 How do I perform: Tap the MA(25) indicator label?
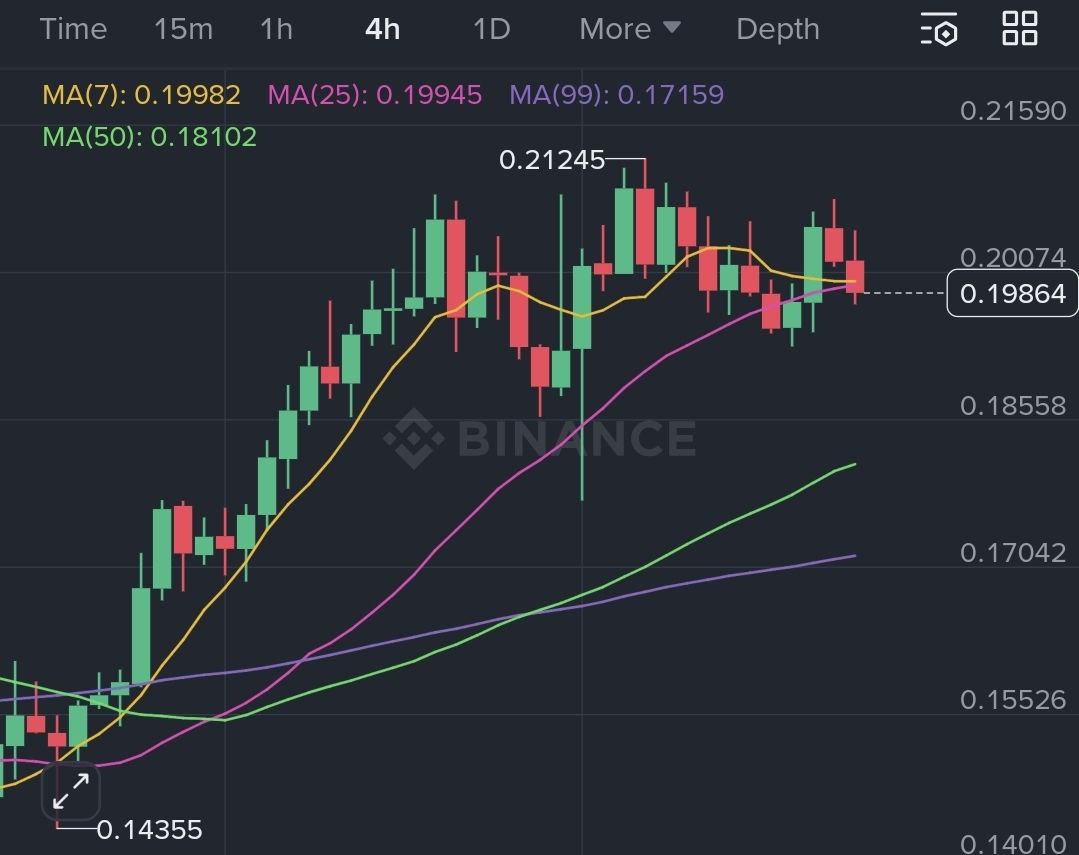(x=374, y=95)
